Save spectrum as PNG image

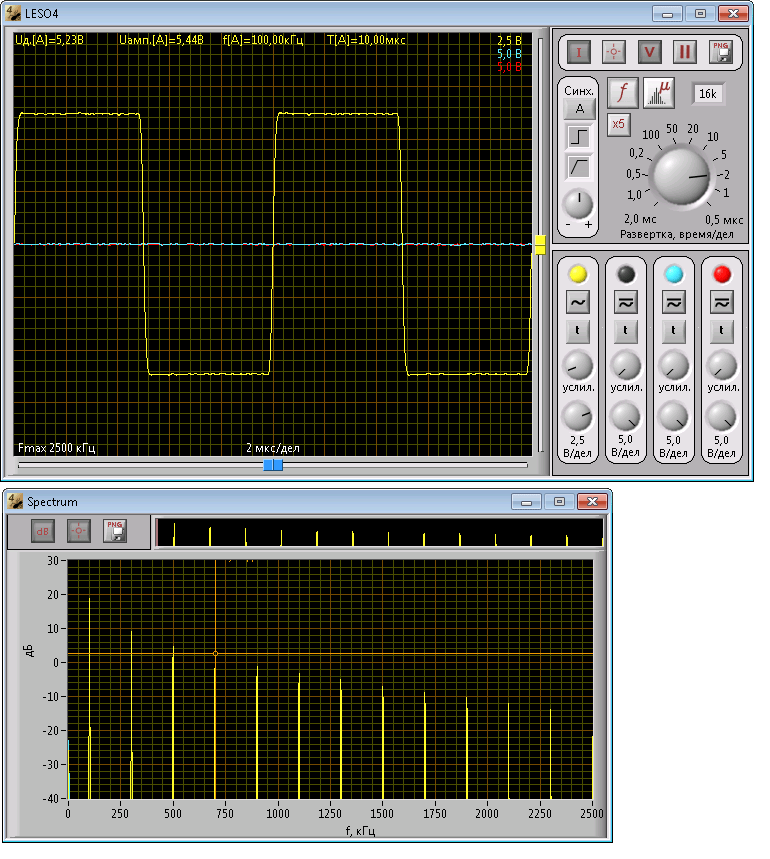pos(114,531)
